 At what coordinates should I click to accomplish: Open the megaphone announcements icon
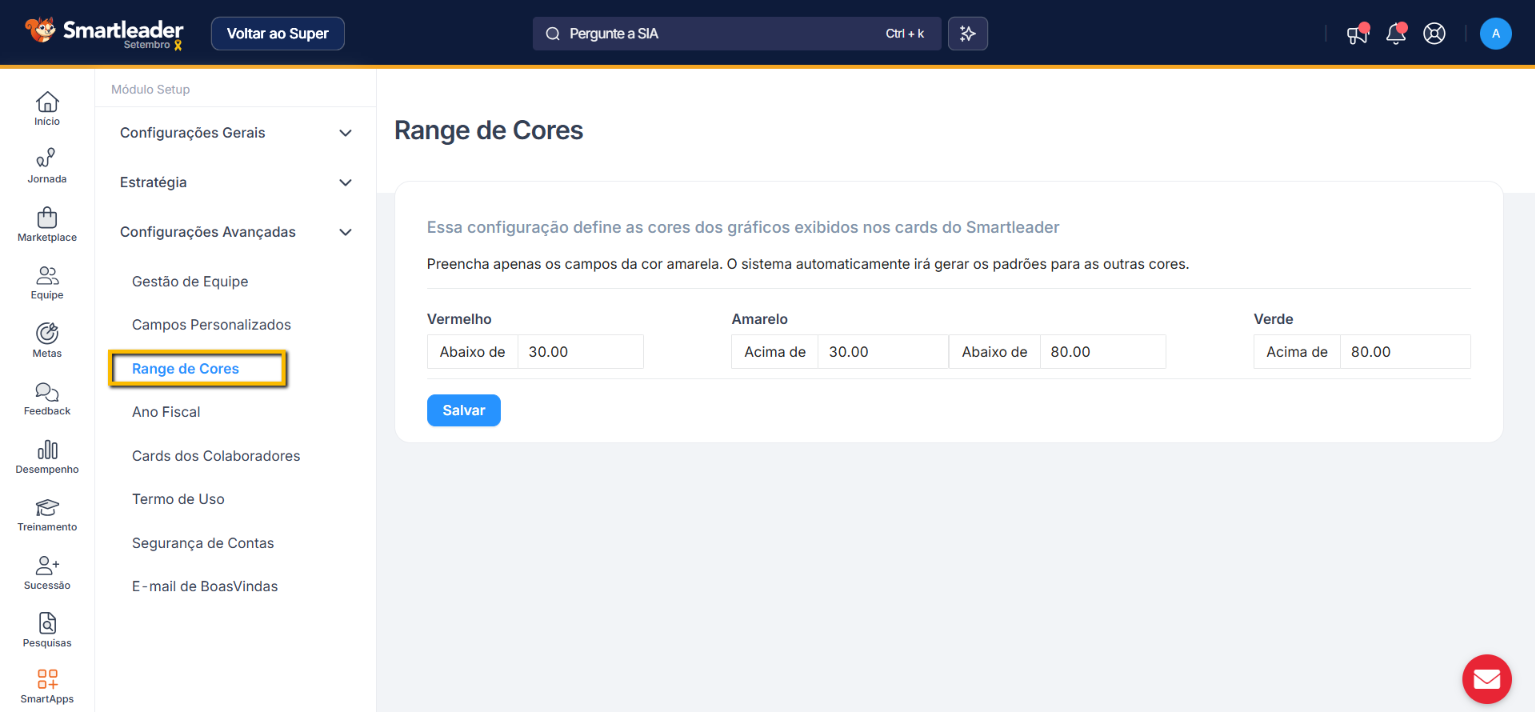pyautogui.click(x=1356, y=34)
